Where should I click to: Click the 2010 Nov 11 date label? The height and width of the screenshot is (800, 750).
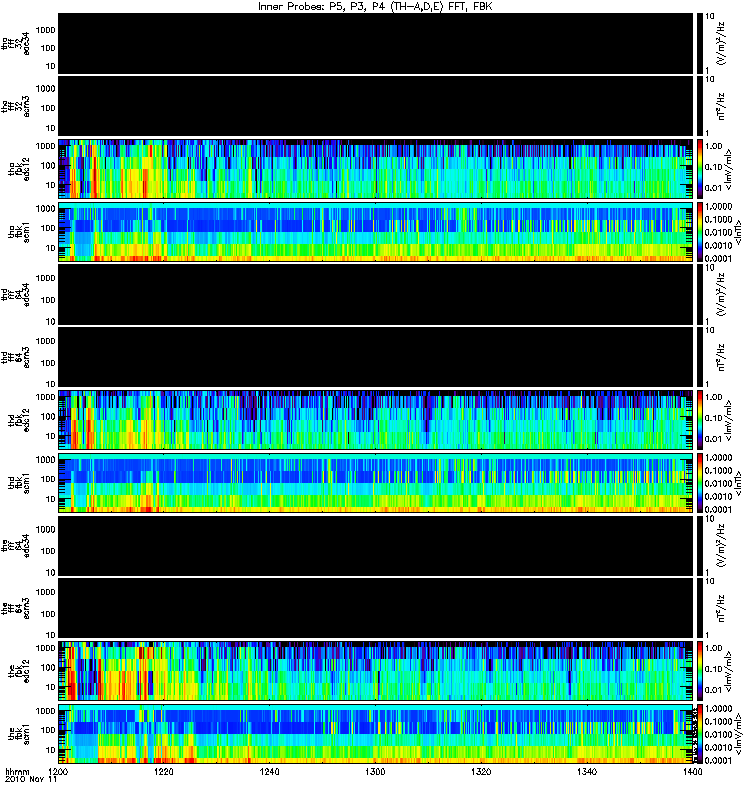(x=31, y=780)
